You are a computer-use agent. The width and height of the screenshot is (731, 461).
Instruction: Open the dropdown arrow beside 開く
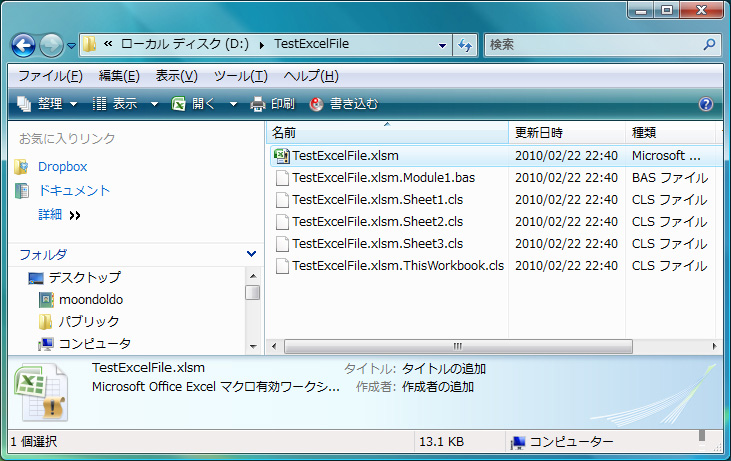pyautogui.click(x=233, y=104)
